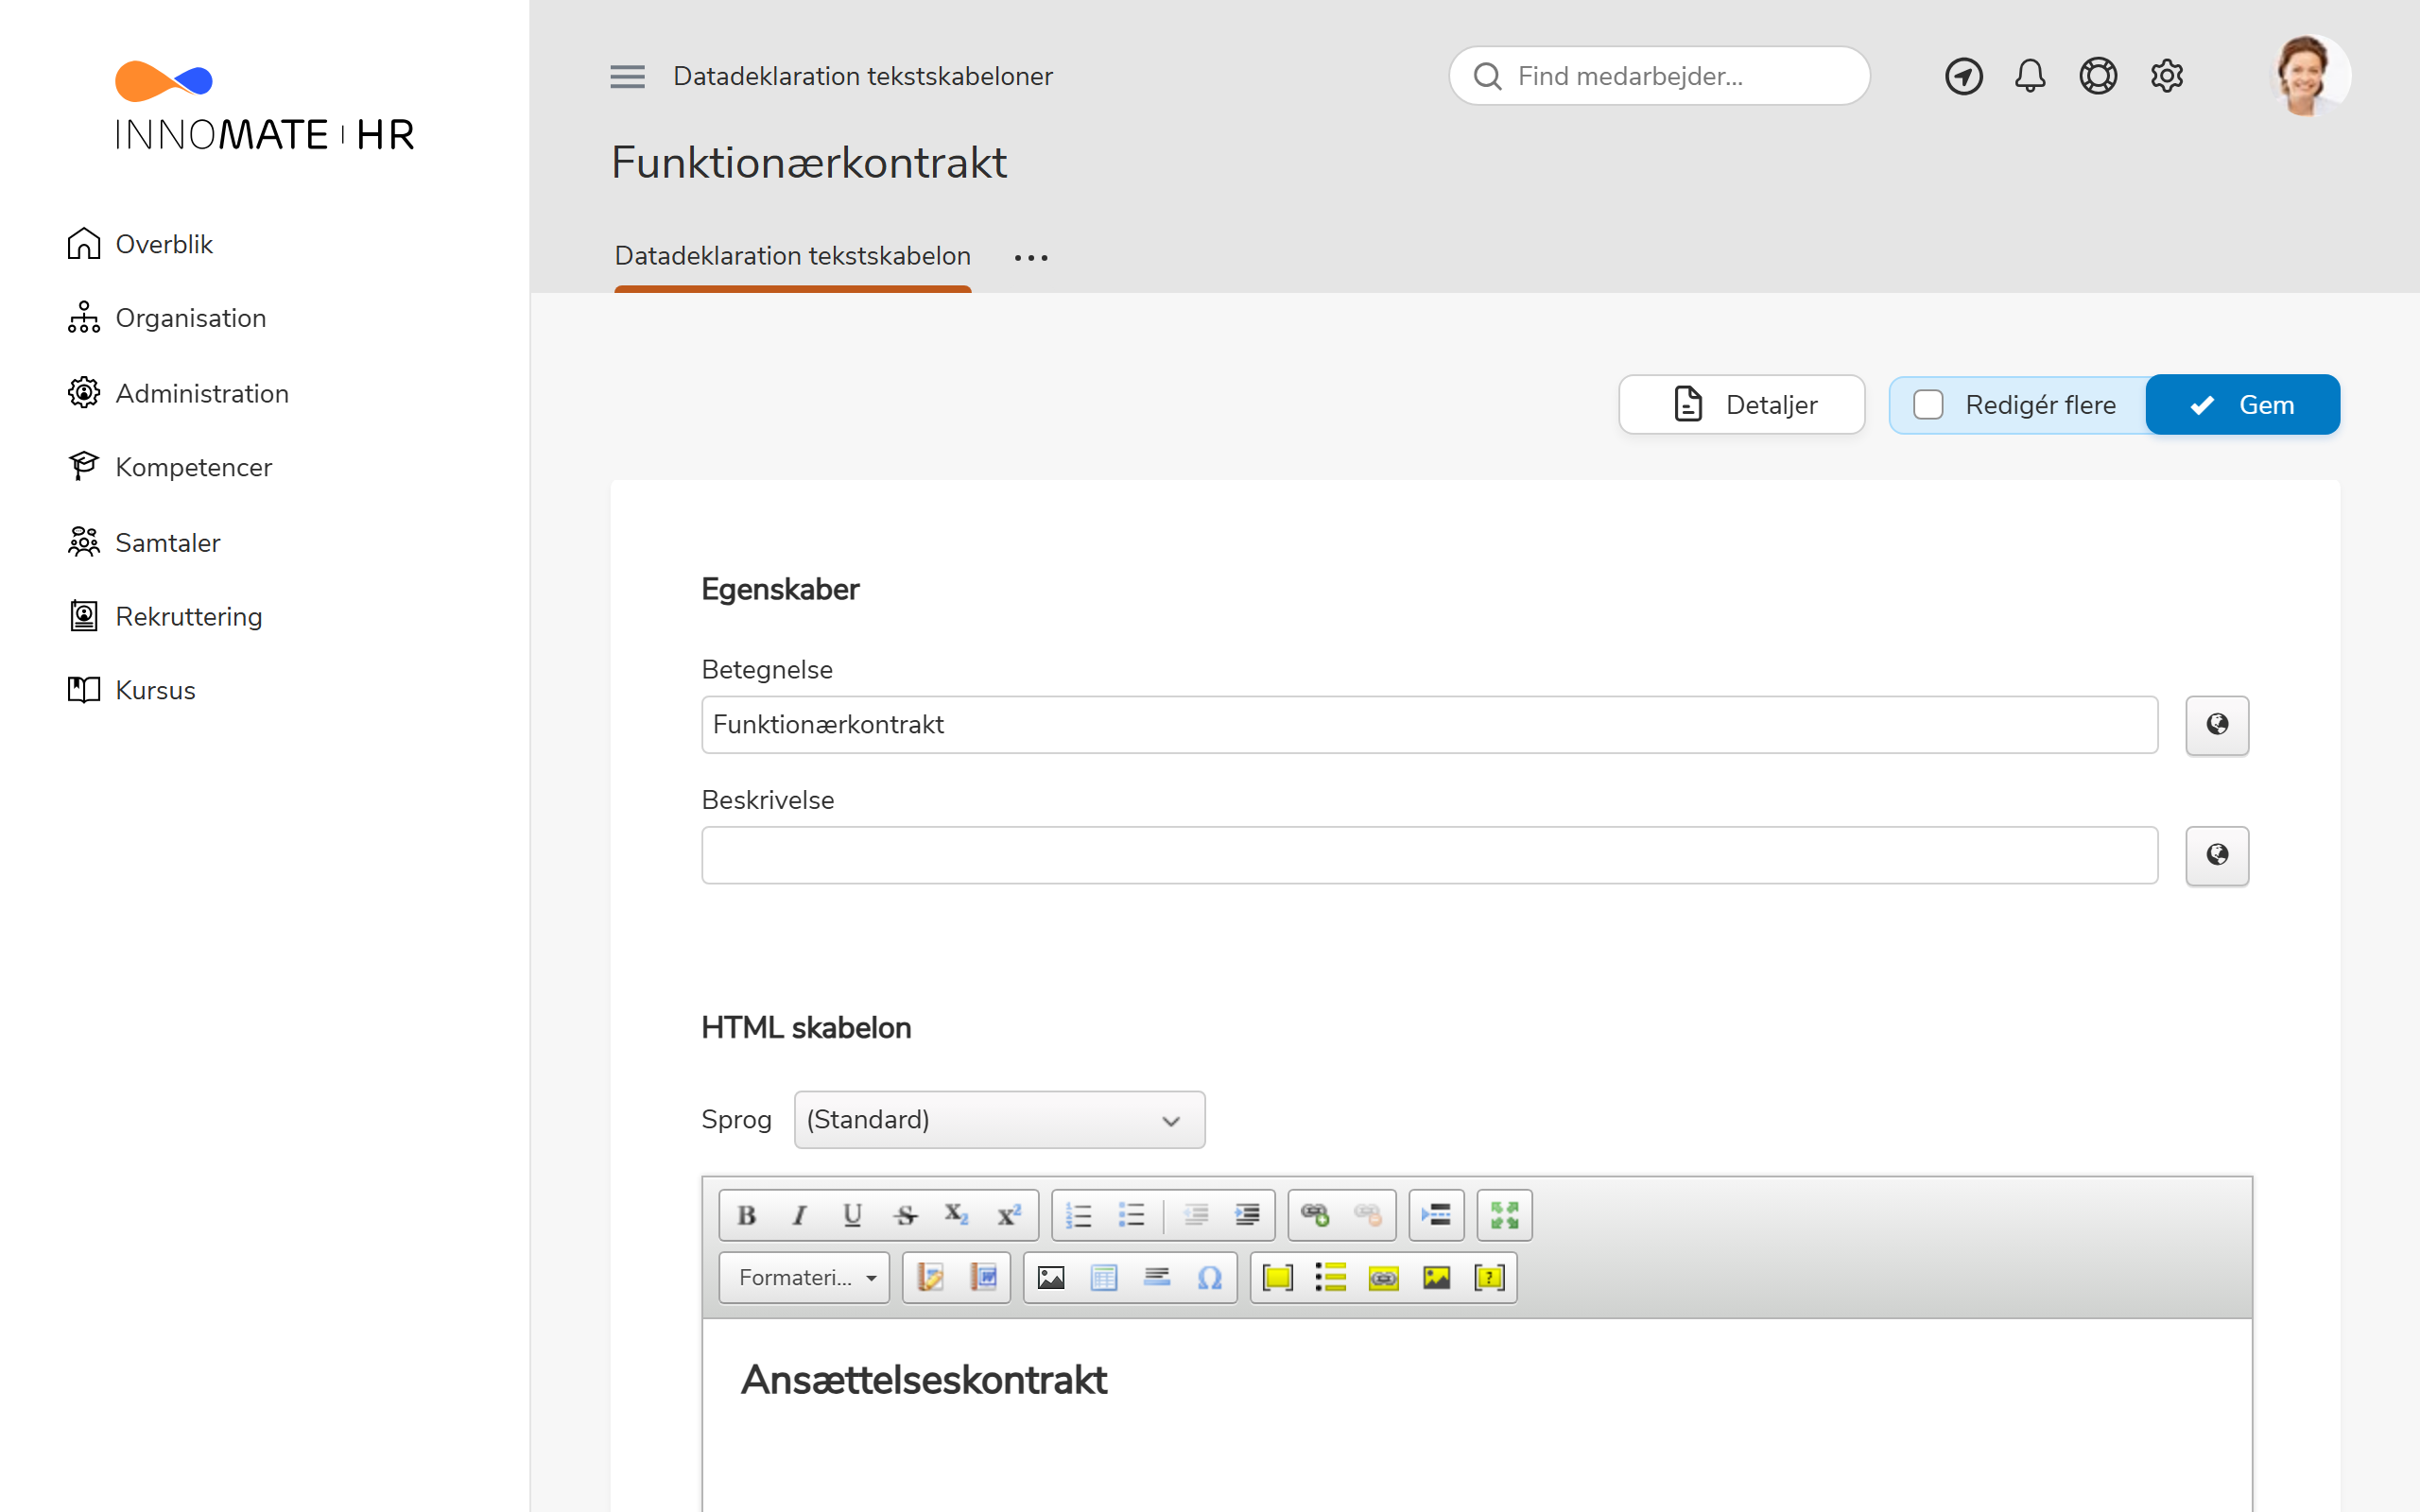Select the Datadeklaration tekstskabelon tab
The width and height of the screenshot is (2420, 1512).
792,256
